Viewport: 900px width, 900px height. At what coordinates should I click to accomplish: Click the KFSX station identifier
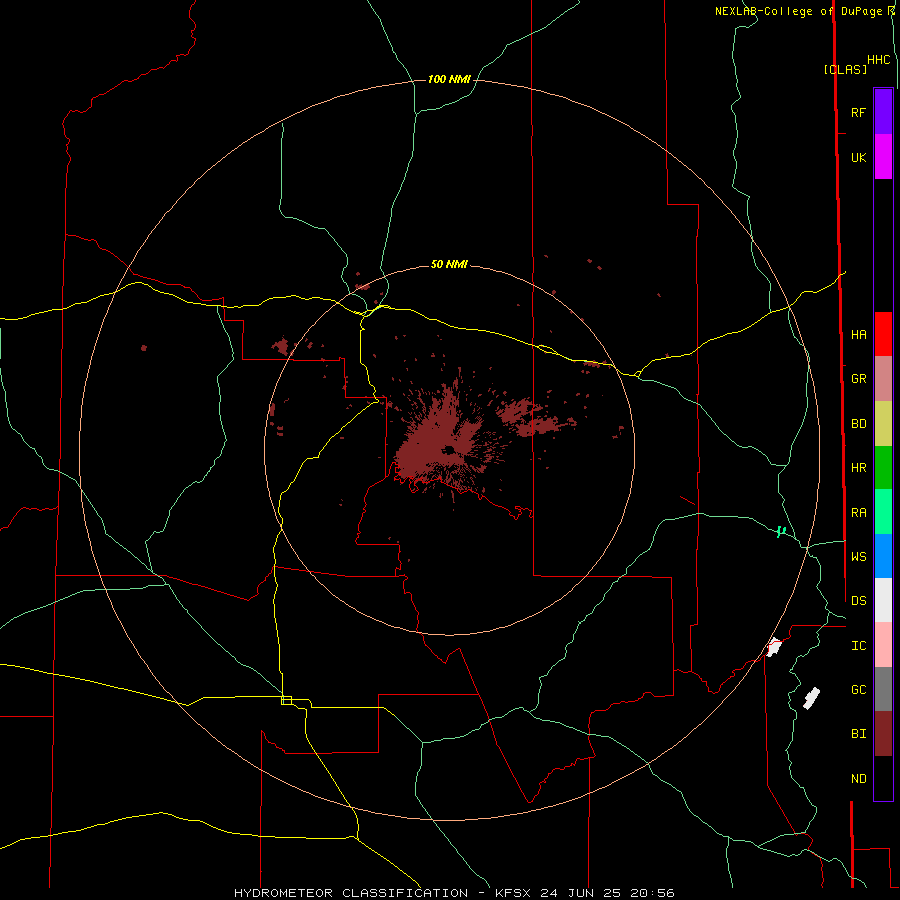(514, 893)
